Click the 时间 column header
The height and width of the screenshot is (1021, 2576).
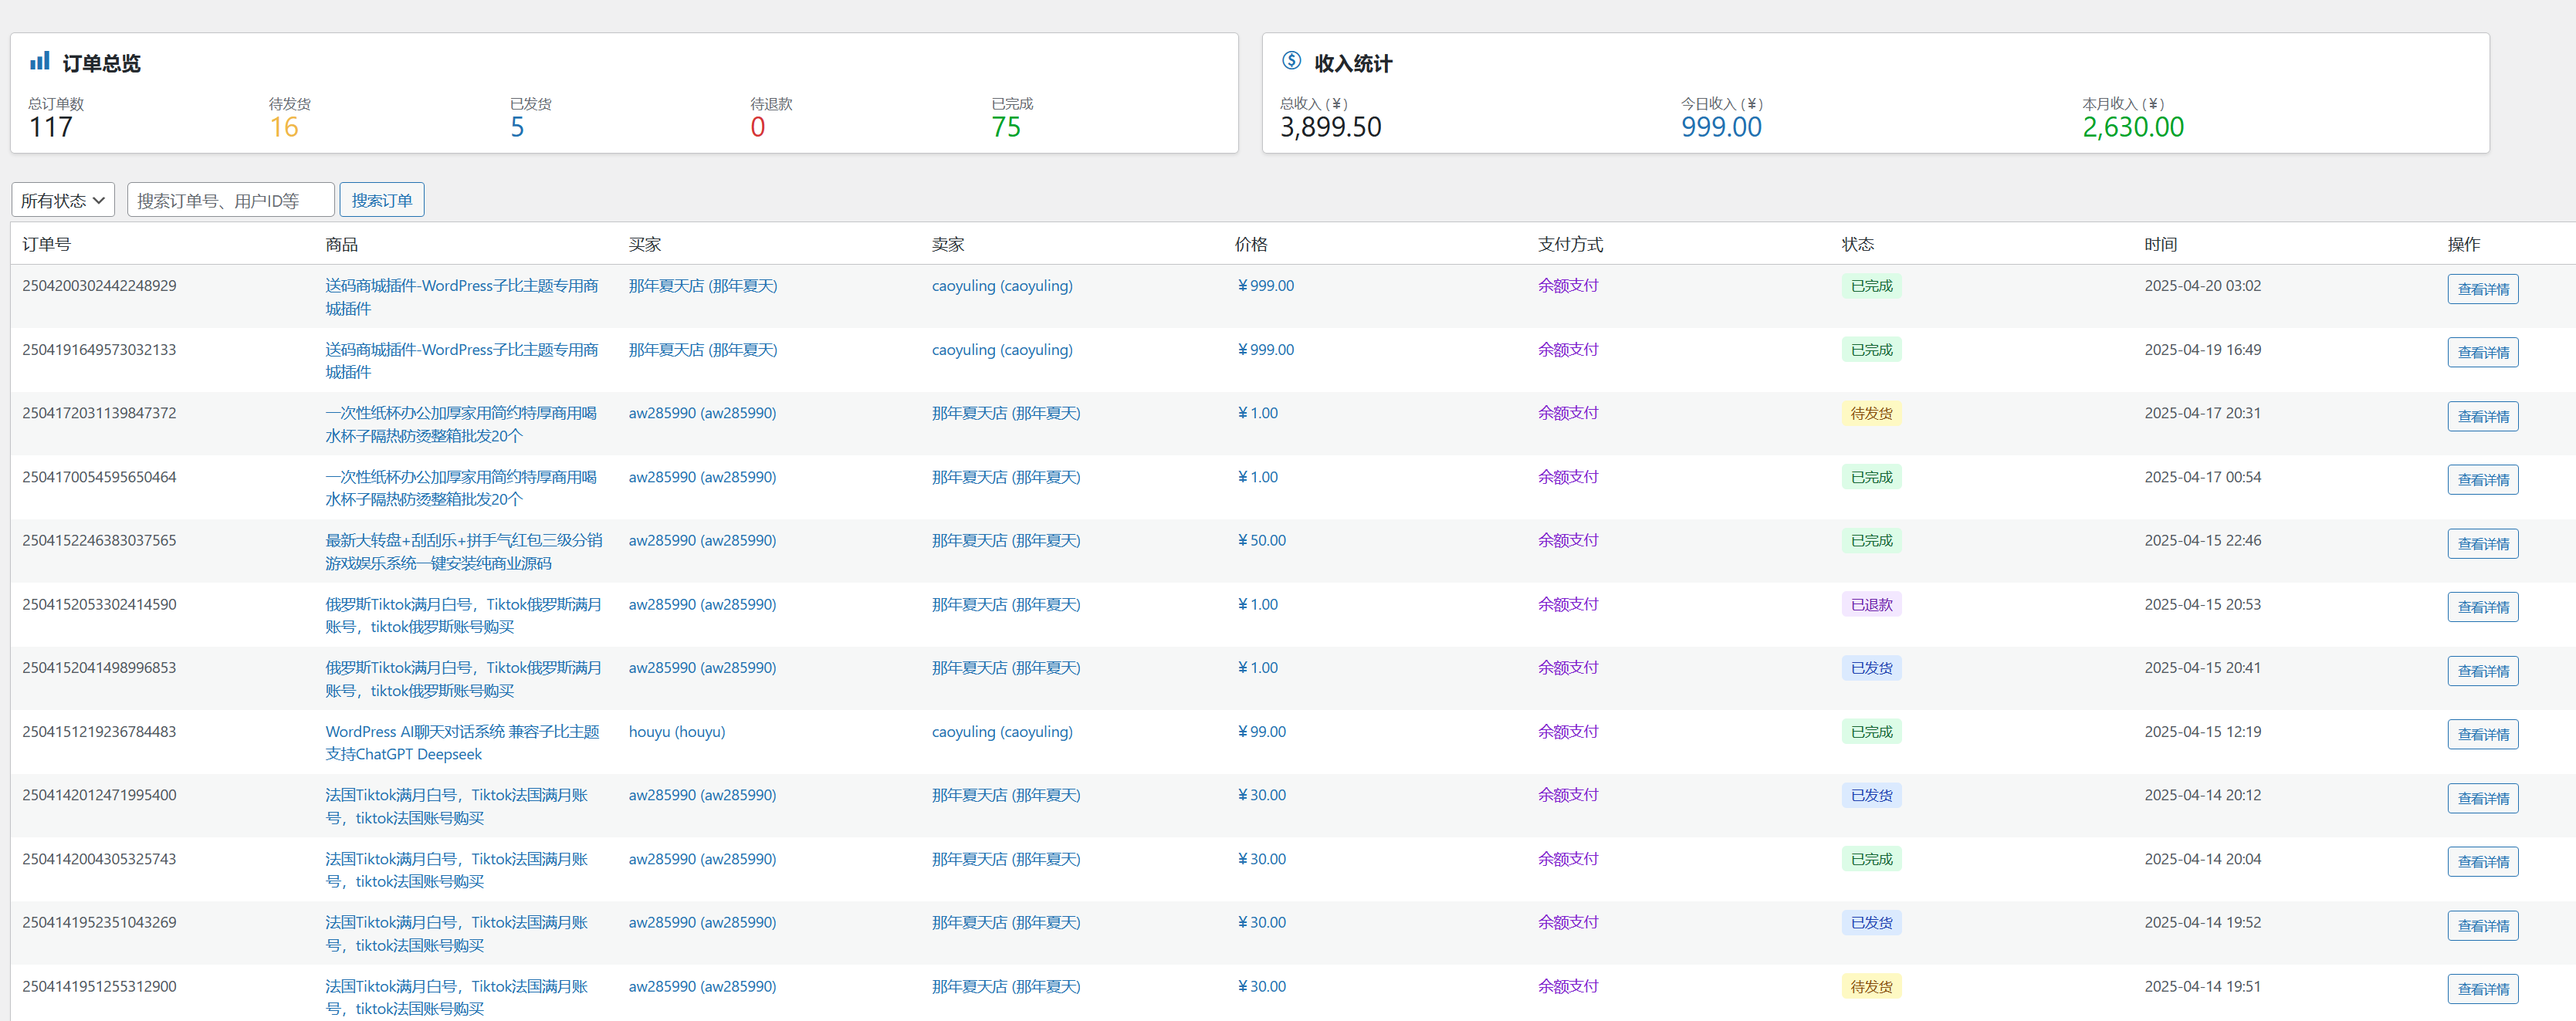(2160, 244)
